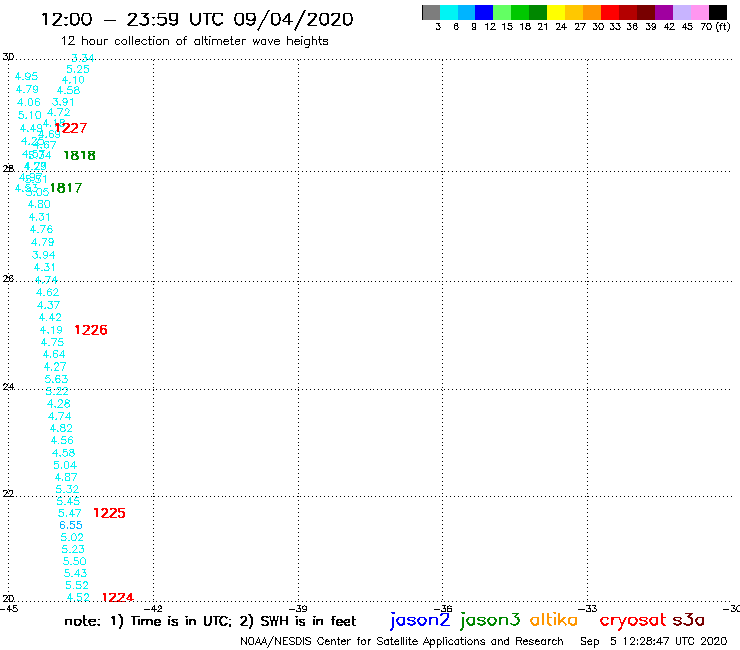Image resolution: width=740 pixels, height=650 pixels.
Task: Click the wave height value 4.95
Action: 26,76
